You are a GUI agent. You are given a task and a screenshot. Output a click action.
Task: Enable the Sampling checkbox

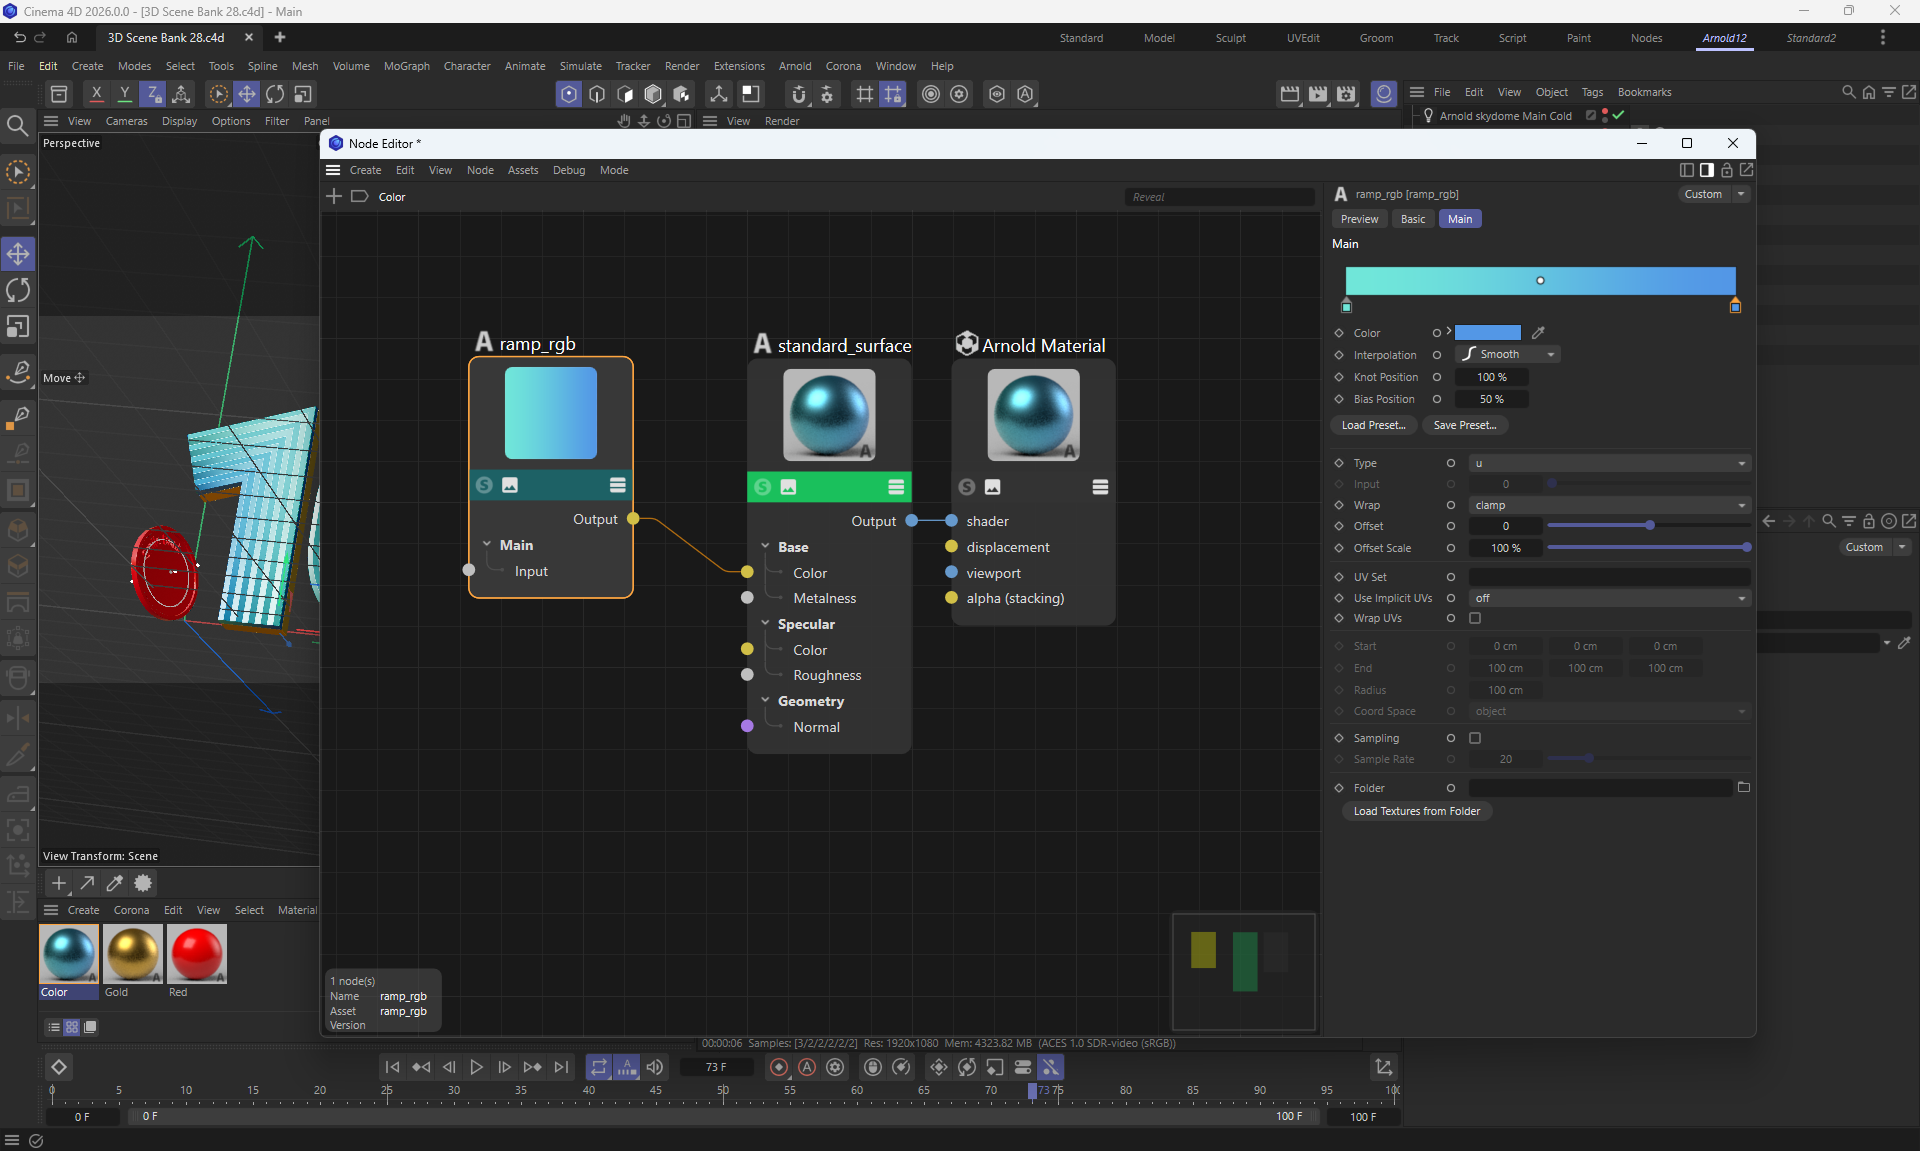[1475, 738]
